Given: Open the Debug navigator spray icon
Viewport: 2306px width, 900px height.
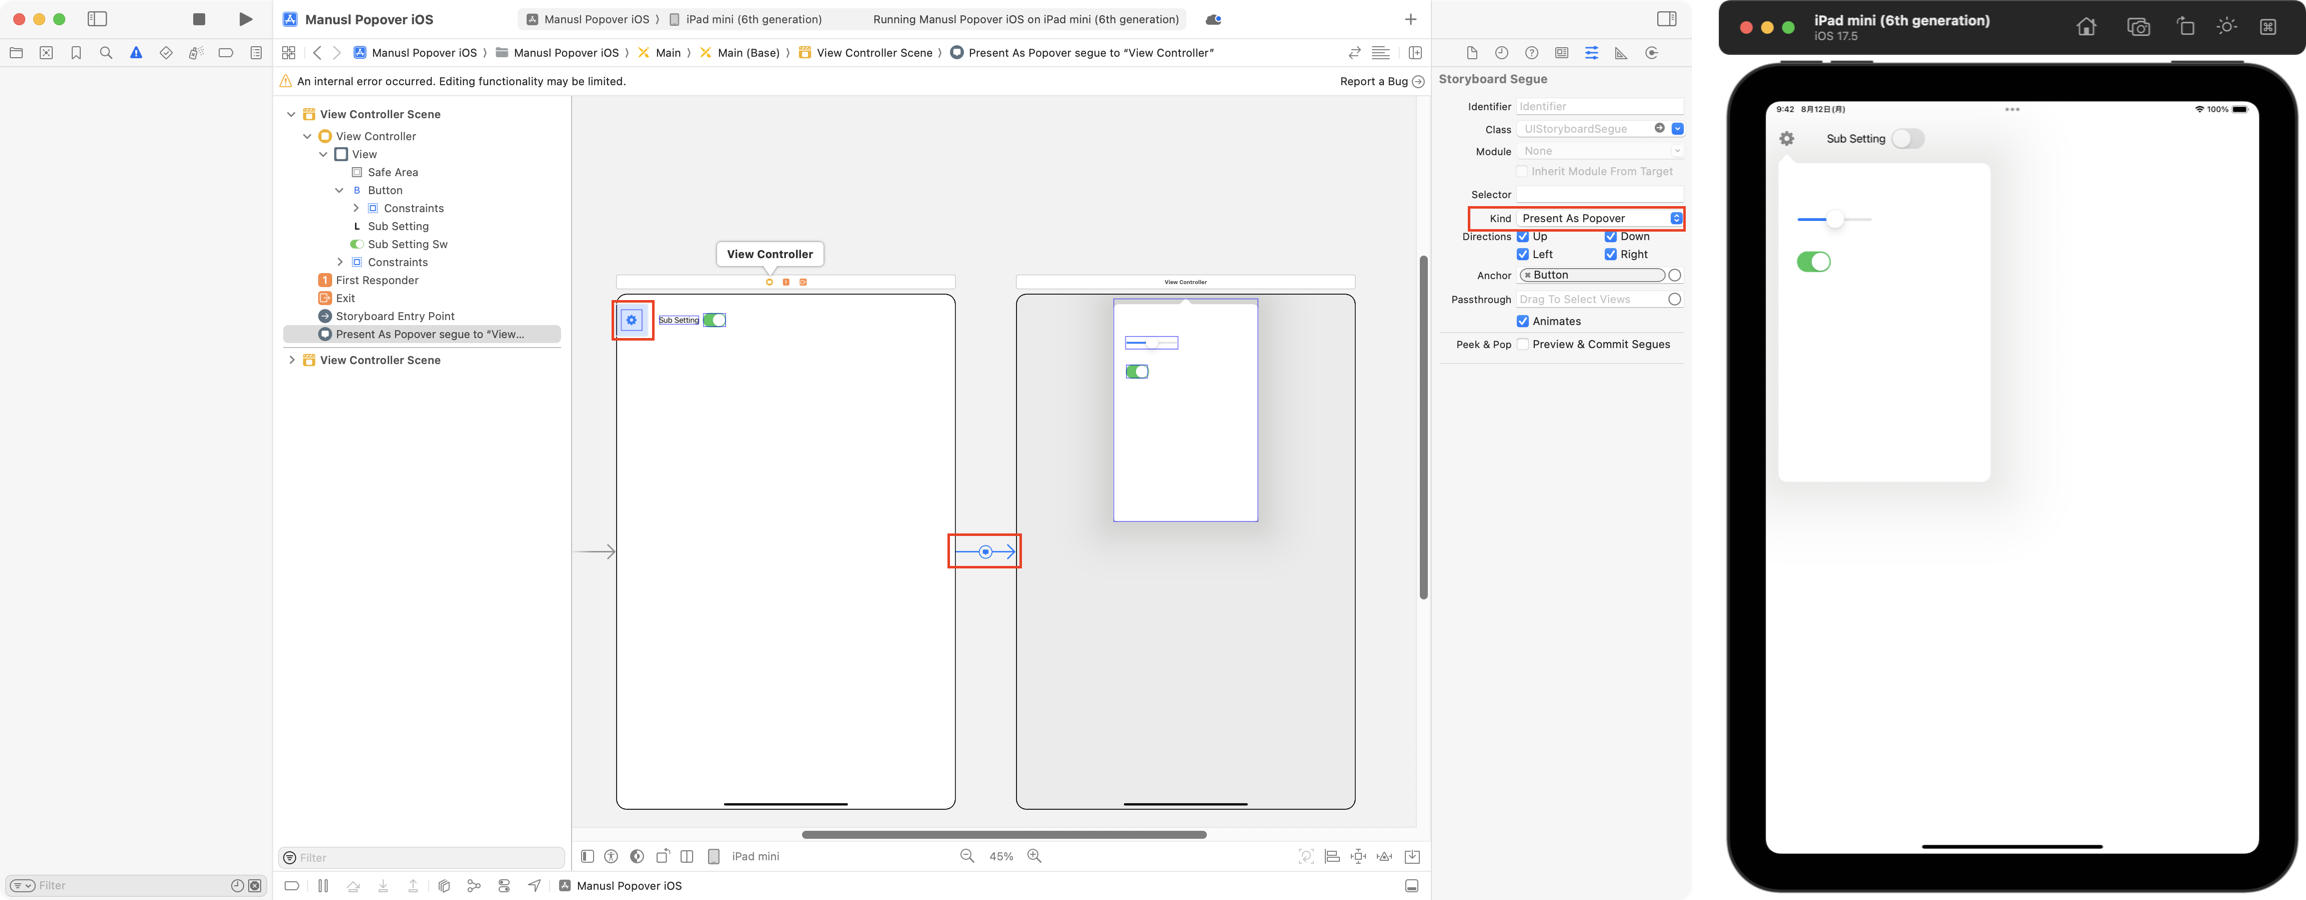Looking at the screenshot, I should [196, 53].
